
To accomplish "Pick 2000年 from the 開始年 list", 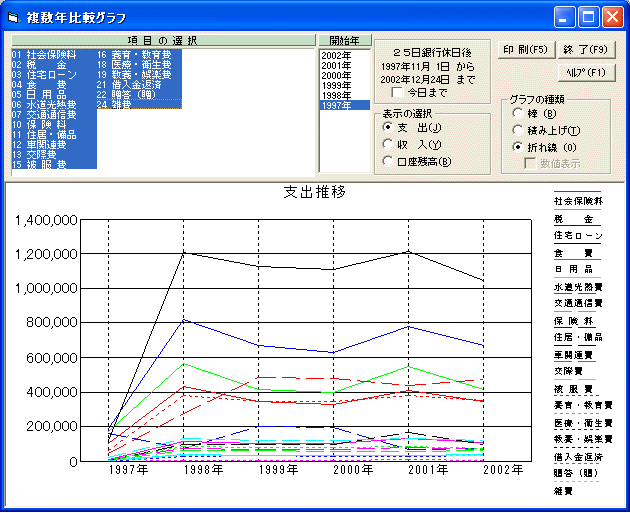I will pyautogui.click(x=336, y=75).
